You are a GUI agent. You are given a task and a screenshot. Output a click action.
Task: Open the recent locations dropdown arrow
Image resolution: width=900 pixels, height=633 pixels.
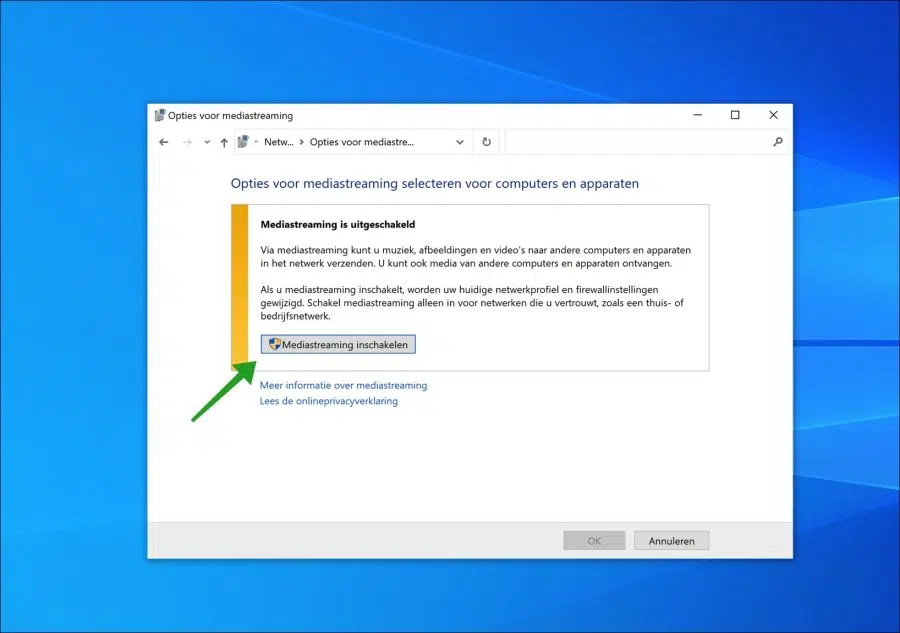(x=207, y=142)
